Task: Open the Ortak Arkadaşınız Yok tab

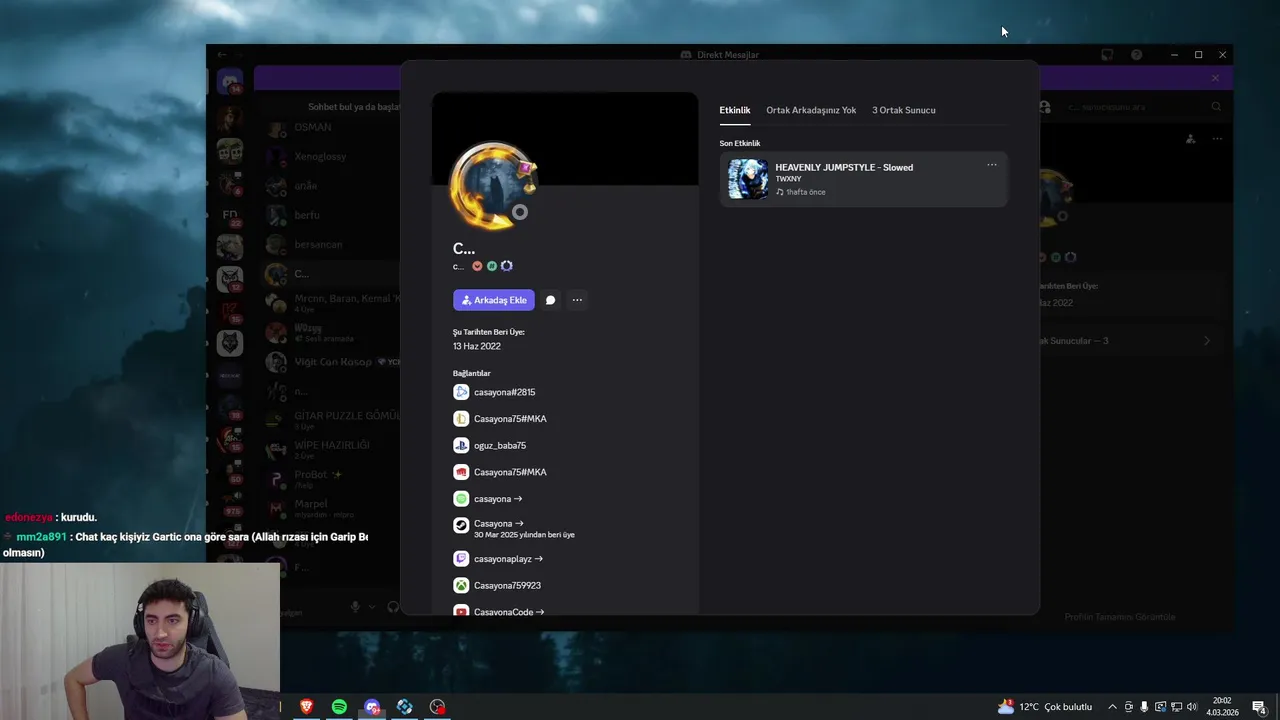Action: click(x=811, y=110)
